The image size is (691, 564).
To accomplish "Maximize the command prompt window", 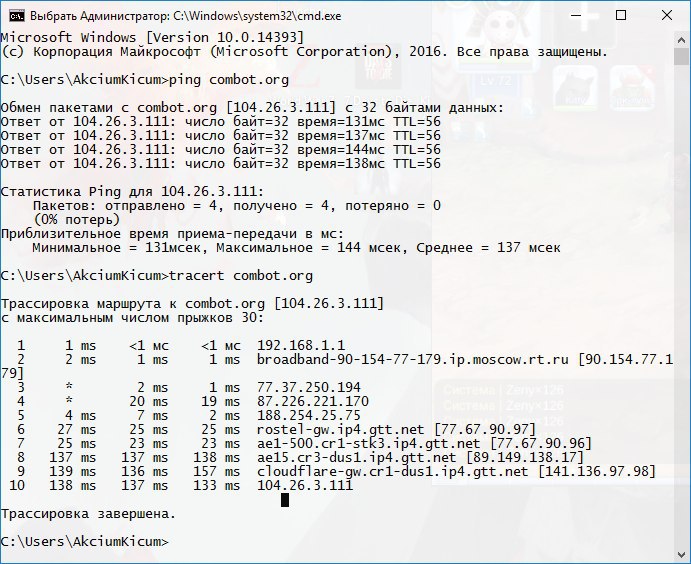I will point(621,16).
